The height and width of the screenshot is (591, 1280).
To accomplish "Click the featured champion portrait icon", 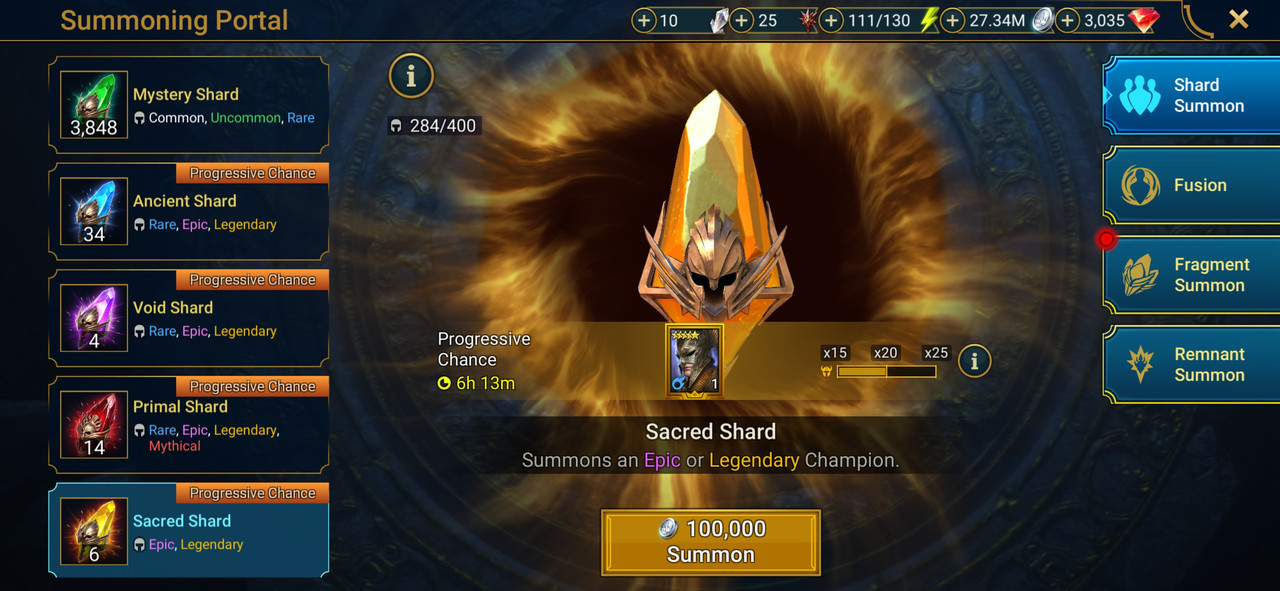I will (695, 360).
